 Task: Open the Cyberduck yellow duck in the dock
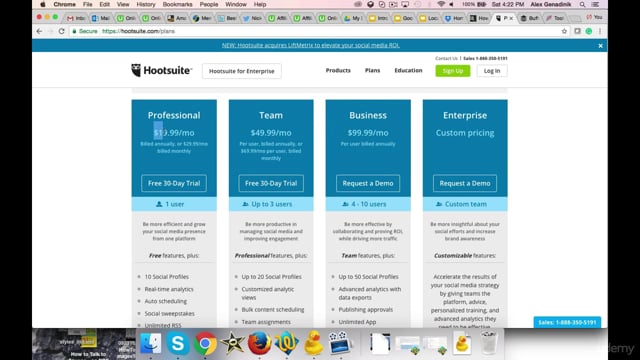(313, 343)
